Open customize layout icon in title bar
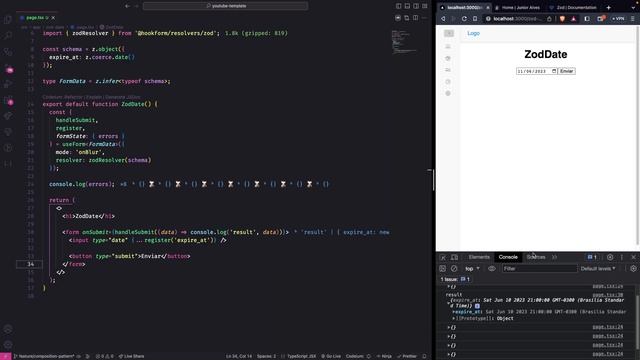 click(x=425, y=6)
